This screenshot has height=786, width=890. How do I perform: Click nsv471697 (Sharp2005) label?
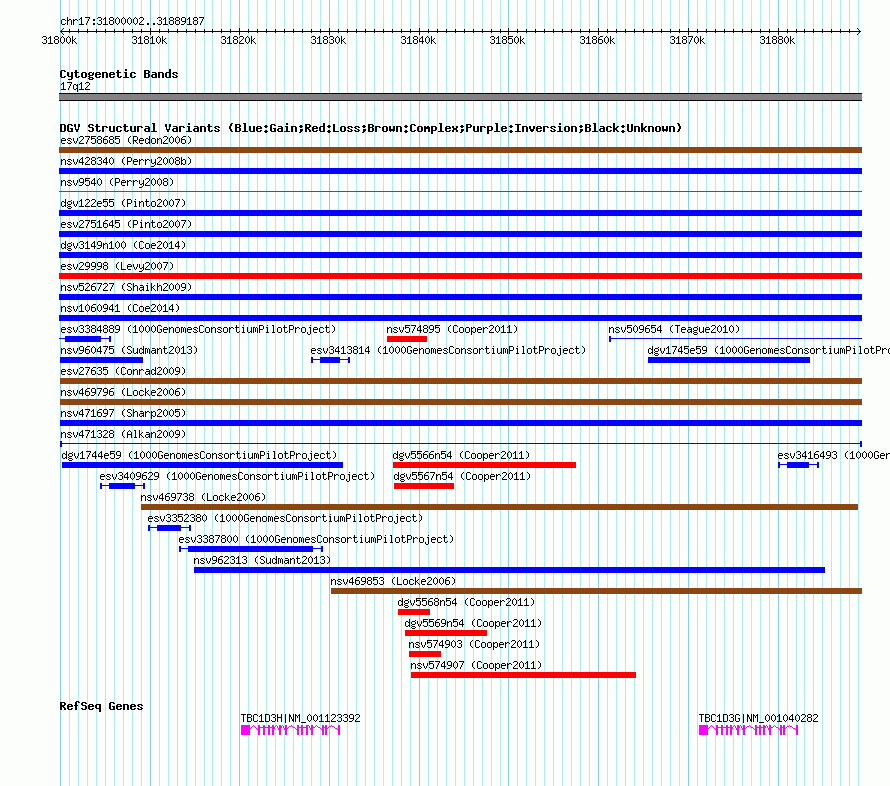coord(123,413)
